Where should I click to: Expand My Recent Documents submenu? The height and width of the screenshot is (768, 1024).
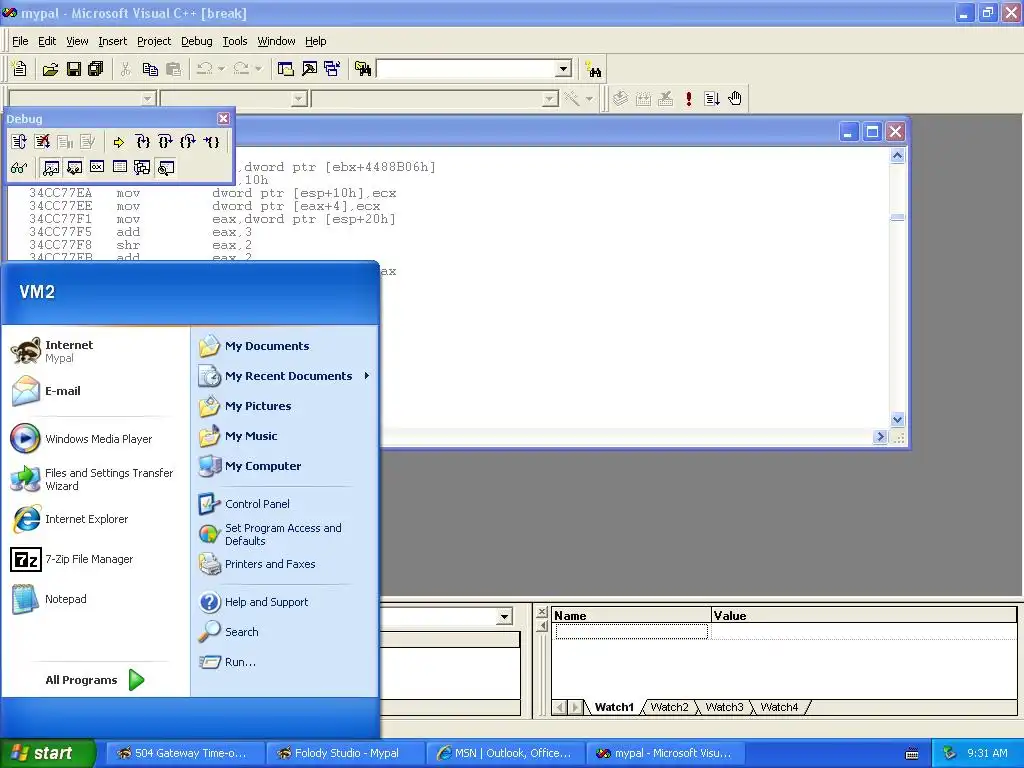click(x=283, y=376)
